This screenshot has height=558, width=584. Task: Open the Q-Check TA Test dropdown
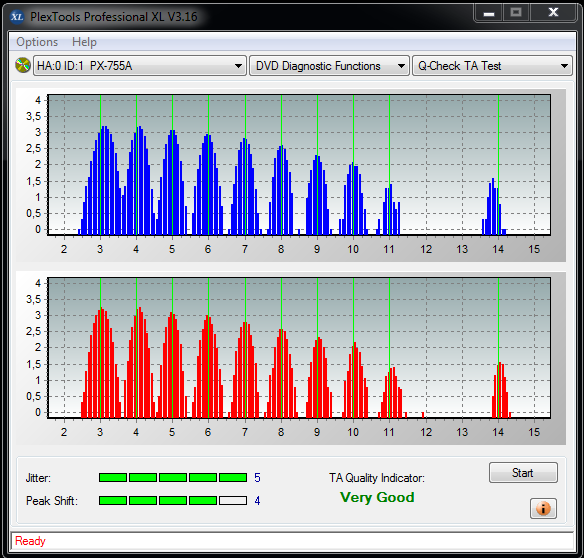coord(492,66)
